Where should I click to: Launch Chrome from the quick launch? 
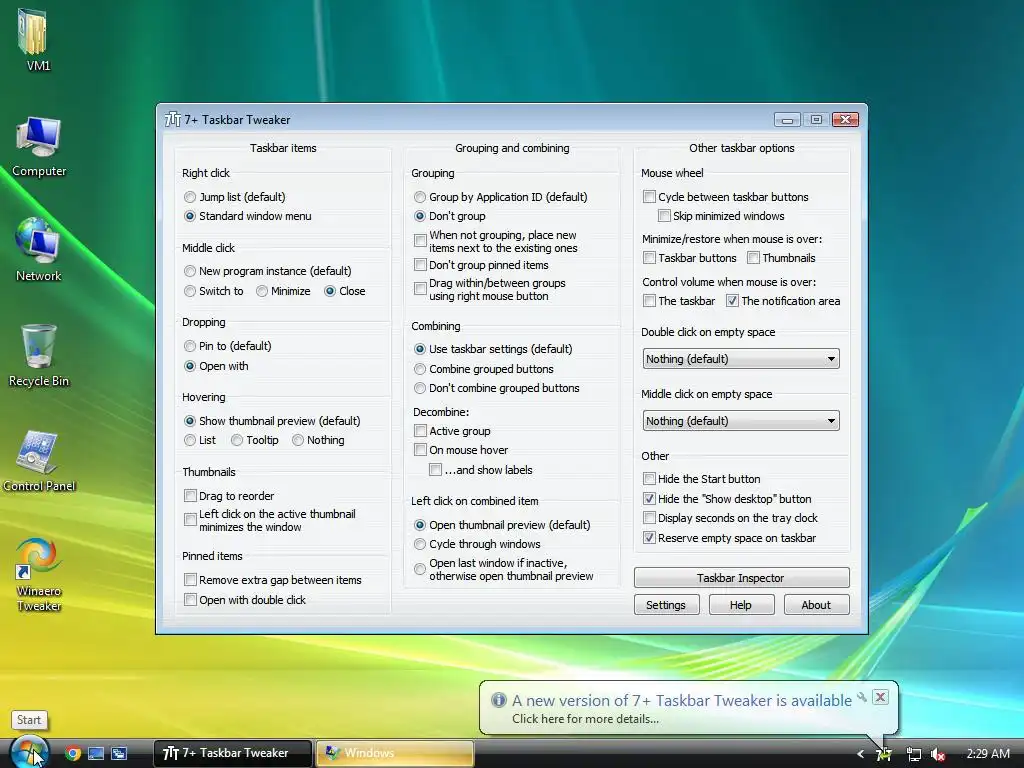[x=73, y=753]
